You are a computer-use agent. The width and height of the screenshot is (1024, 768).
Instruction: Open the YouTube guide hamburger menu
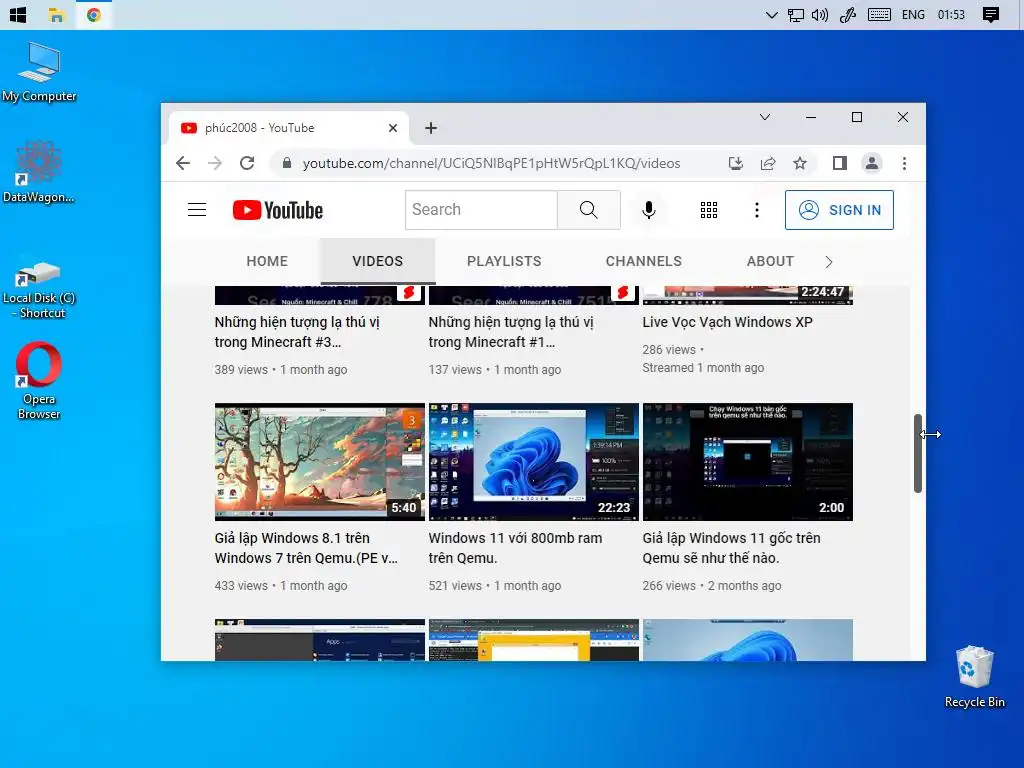[x=197, y=210]
